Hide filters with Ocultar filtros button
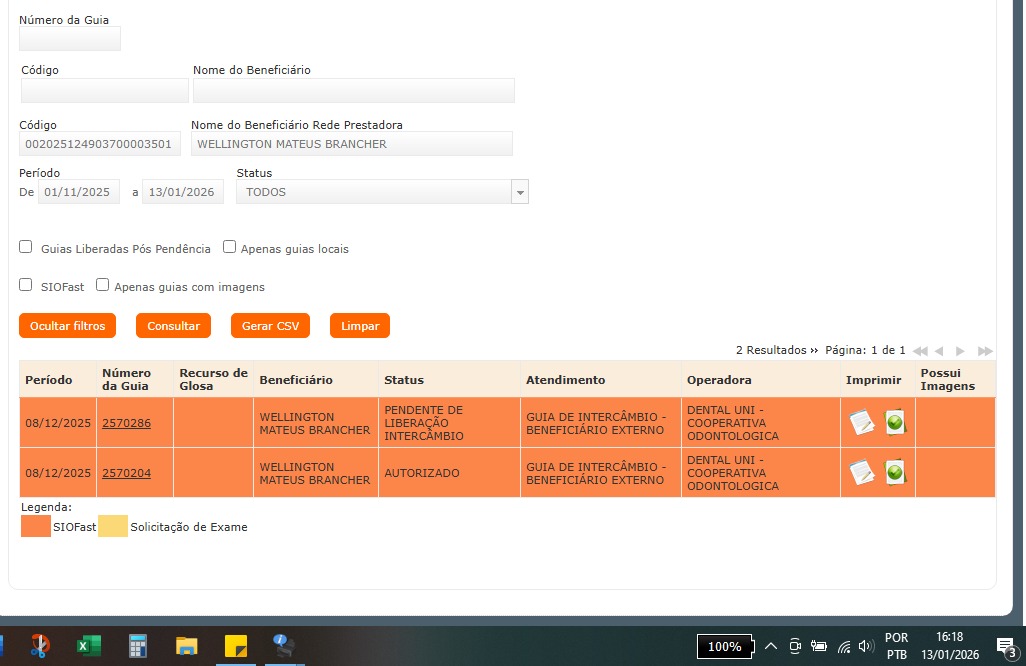The width and height of the screenshot is (1026, 666). click(x=67, y=326)
